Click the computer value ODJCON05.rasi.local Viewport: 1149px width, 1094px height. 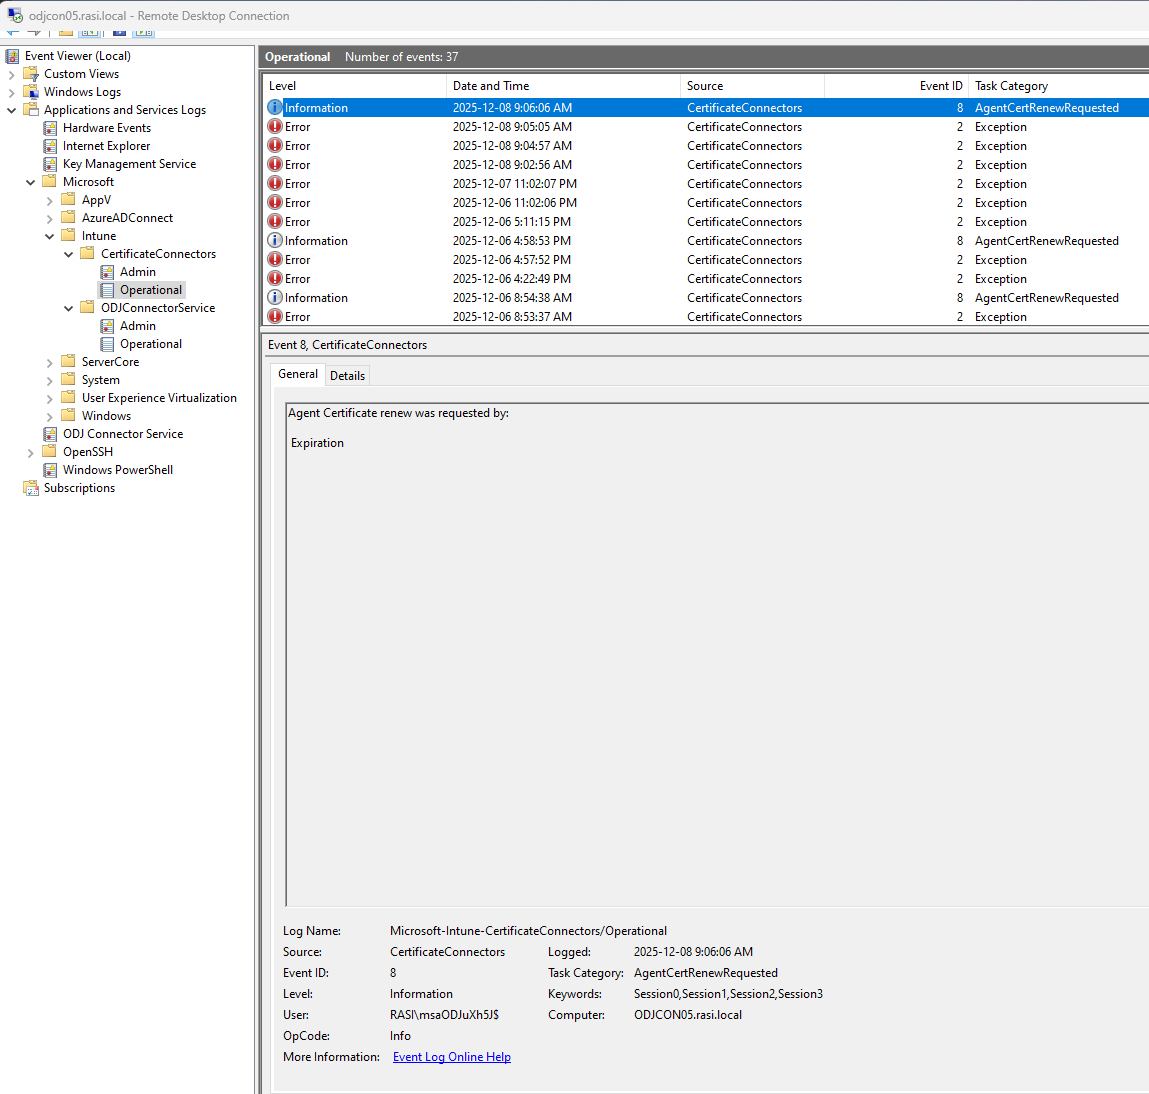[687, 1015]
